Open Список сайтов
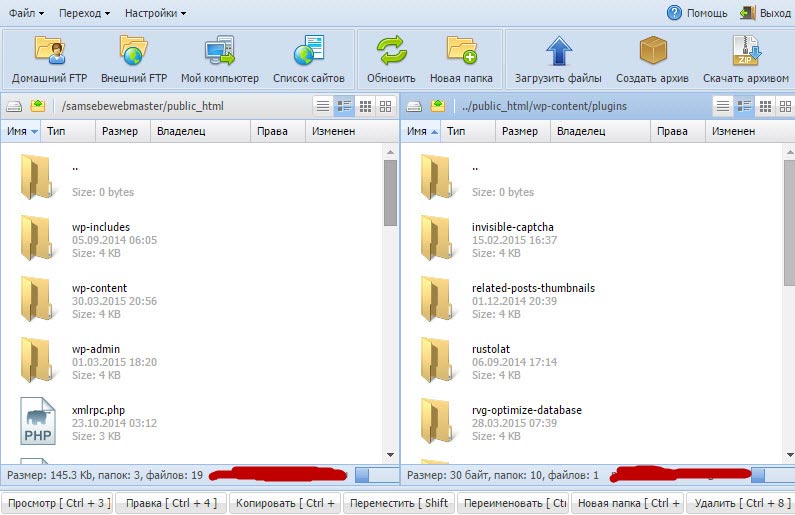Image resolution: width=795 pixels, height=515 pixels. 308,58
